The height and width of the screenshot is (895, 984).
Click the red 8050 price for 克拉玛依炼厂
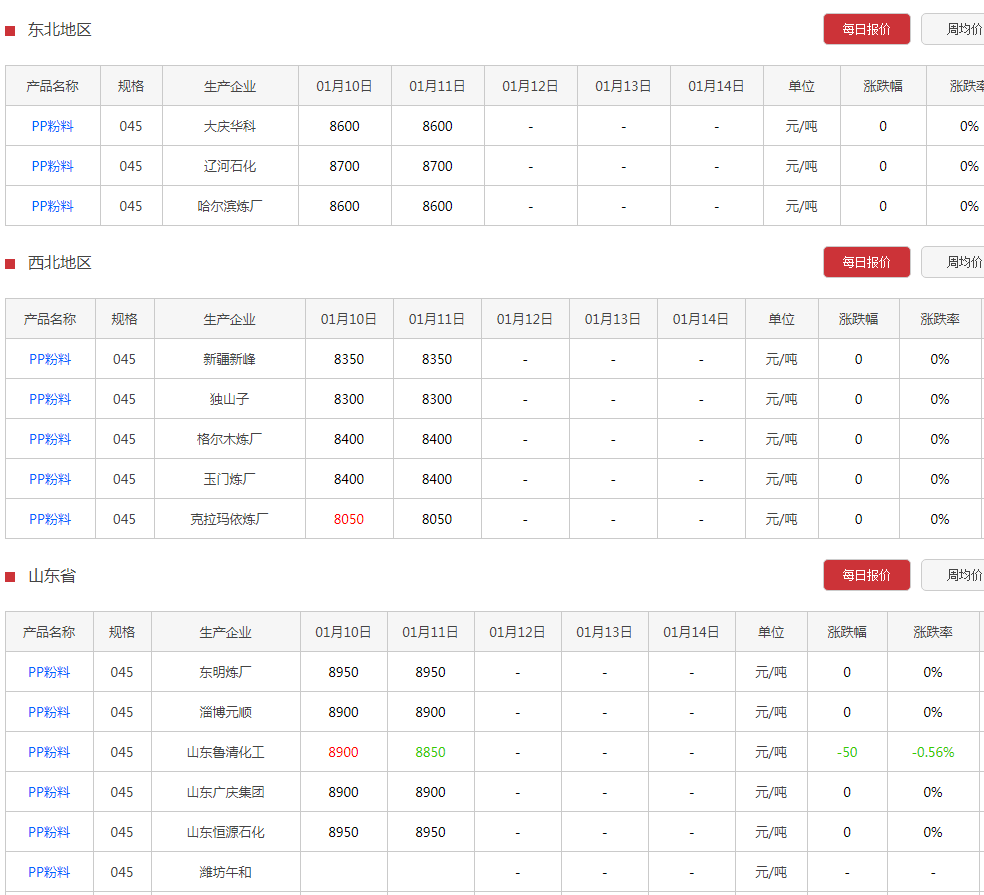349,519
